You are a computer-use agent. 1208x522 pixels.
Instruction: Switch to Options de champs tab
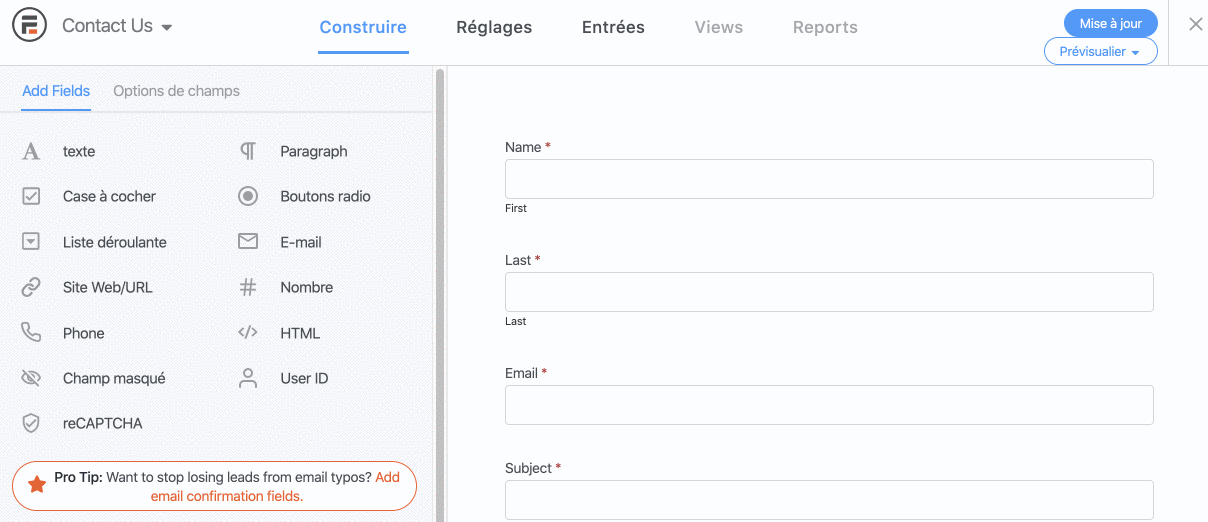pyautogui.click(x=176, y=91)
